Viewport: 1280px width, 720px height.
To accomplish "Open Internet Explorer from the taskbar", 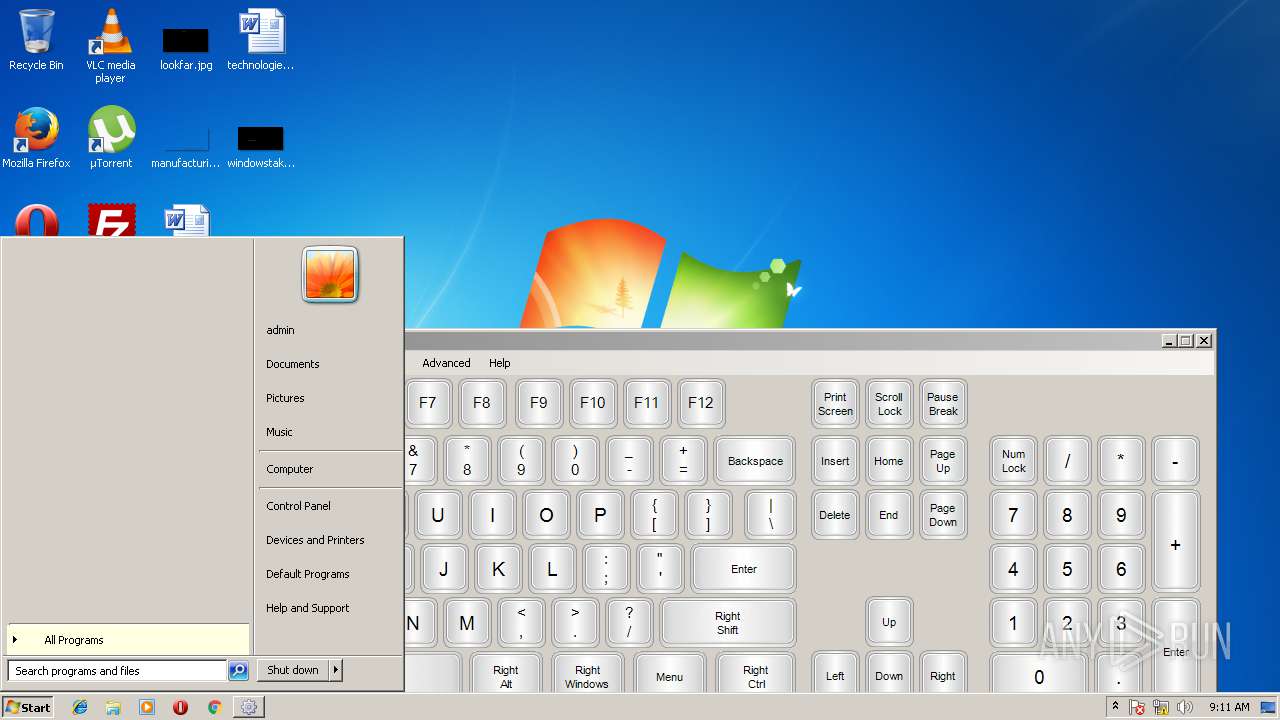I will 80,707.
